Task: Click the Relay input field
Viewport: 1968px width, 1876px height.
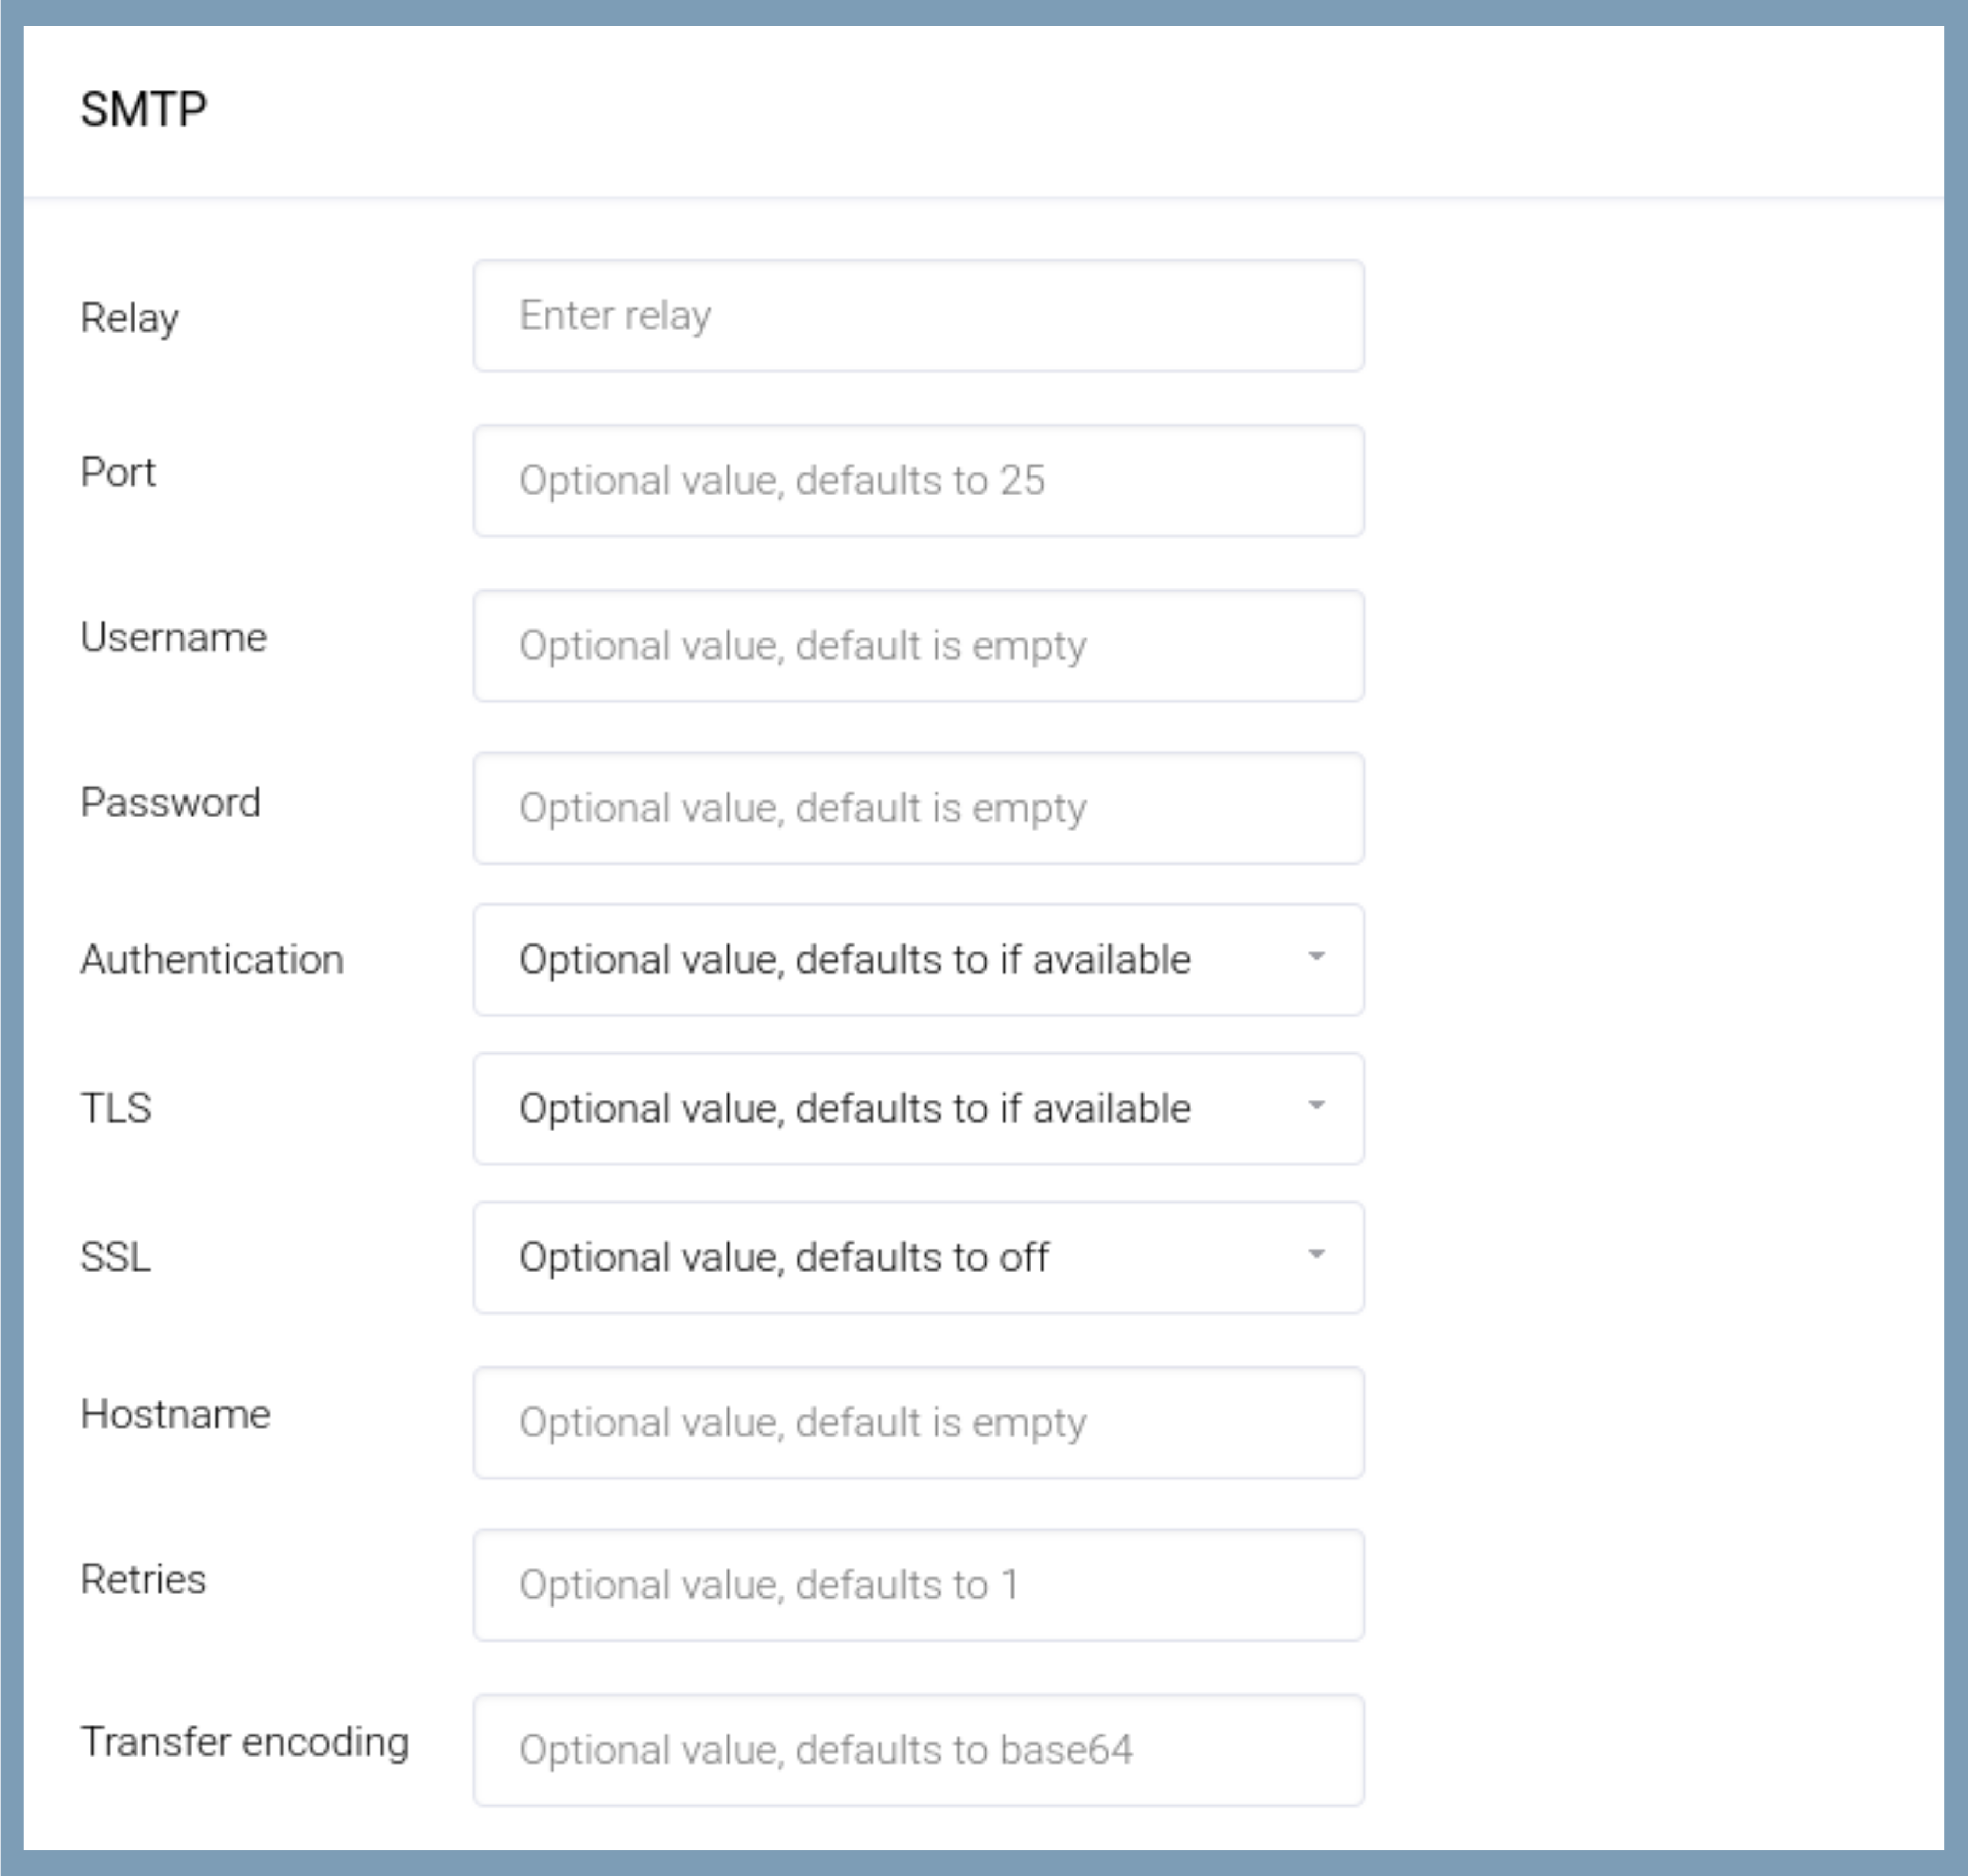Action: pos(918,316)
